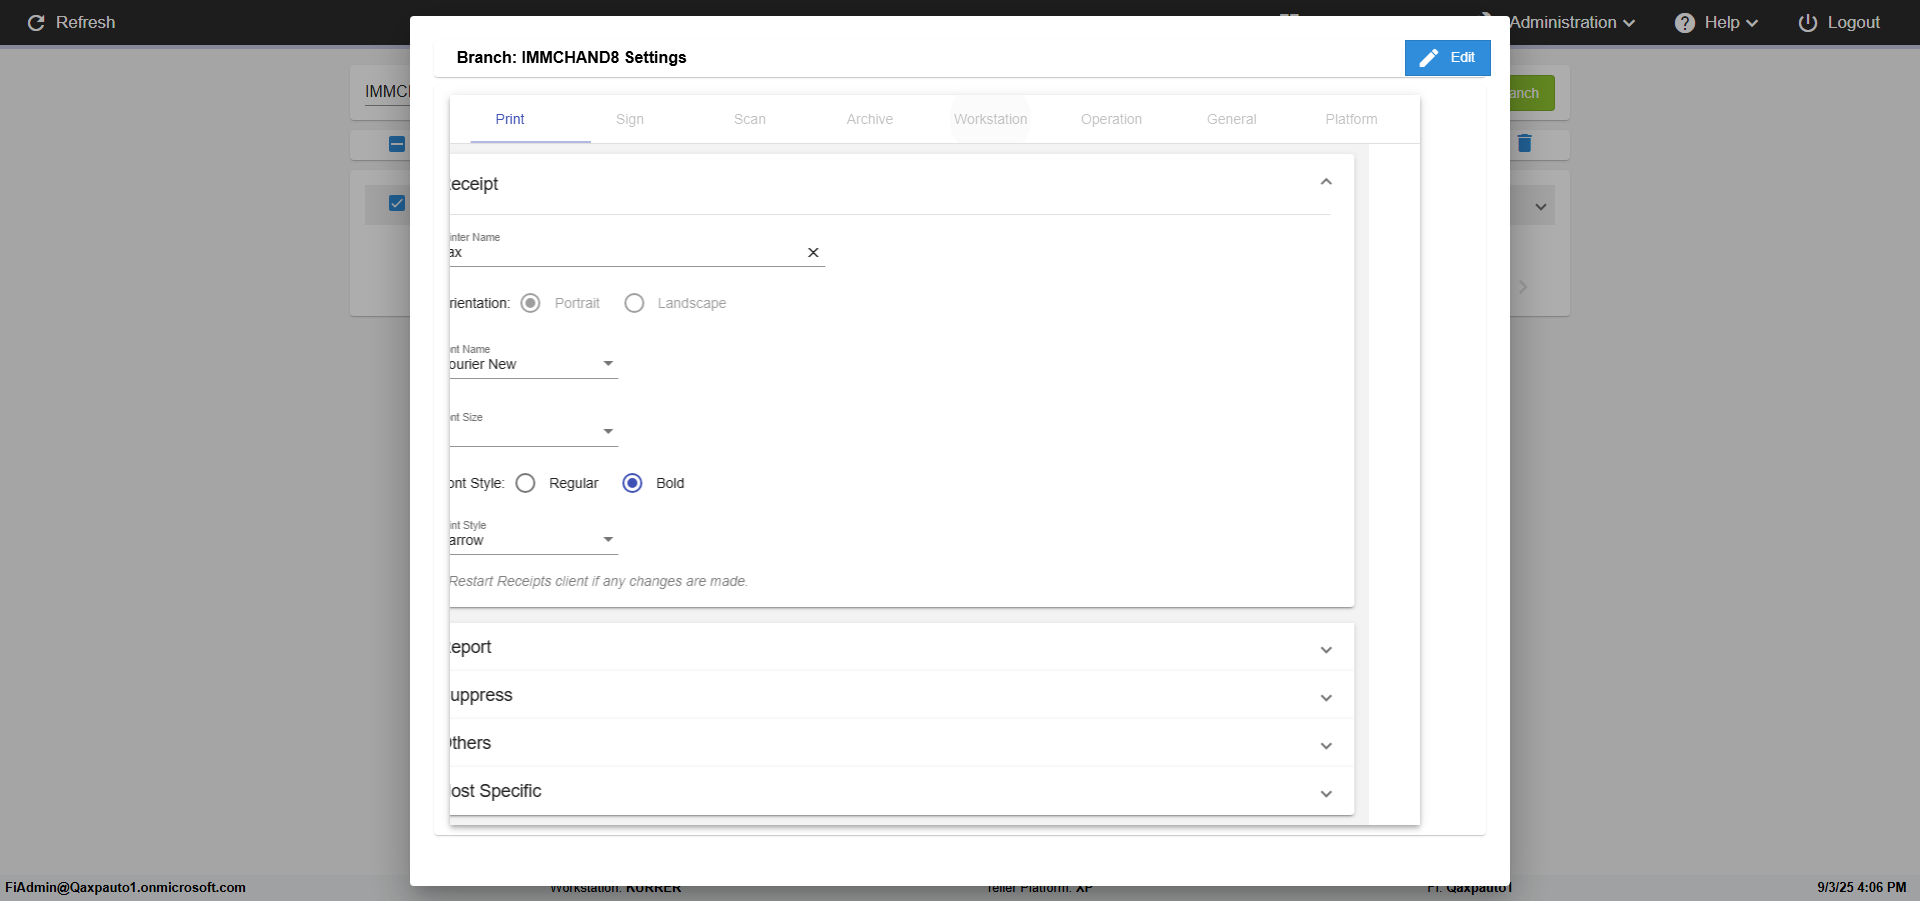Image resolution: width=1920 pixels, height=901 pixels.
Task: Select Portrait orientation radio button
Action: 531,303
